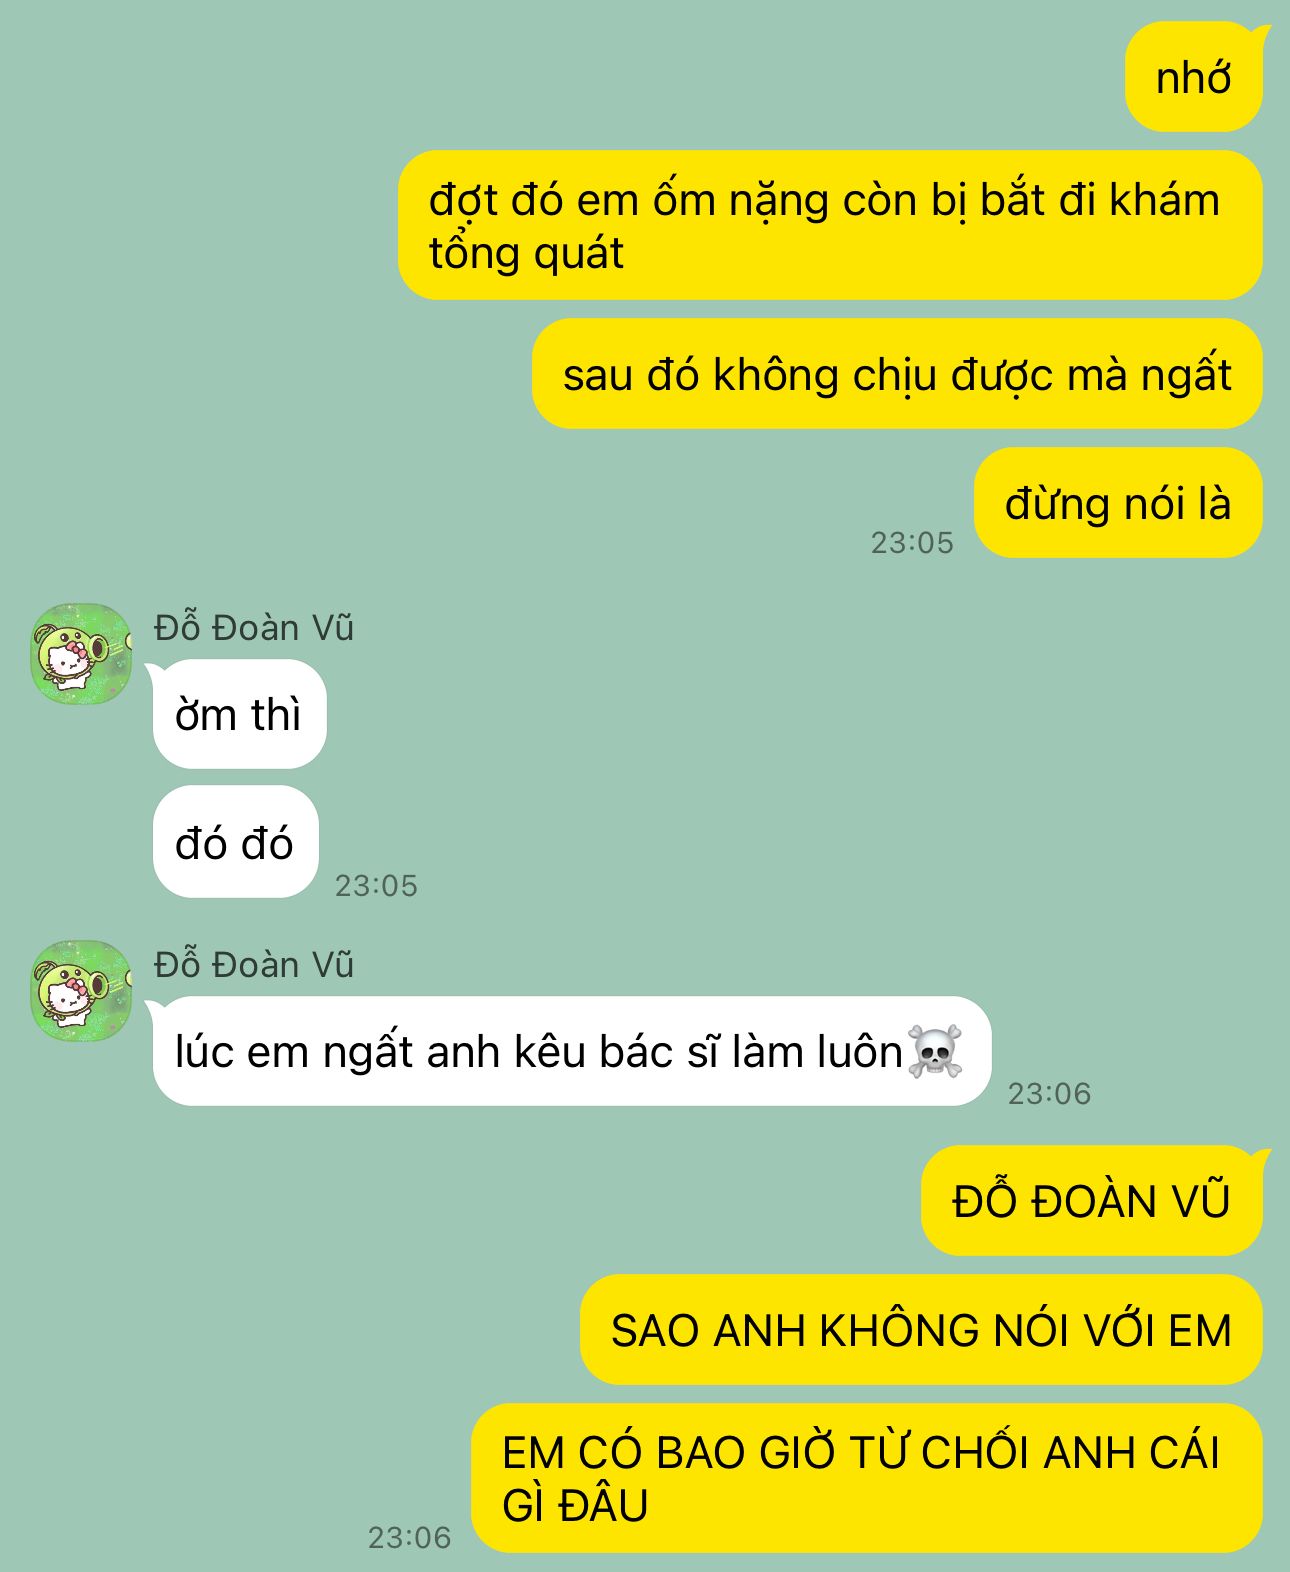The image size is (1290, 1572).
Task: Select the 'đừng nói là' message bubble
Action: [x=1118, y=502]
